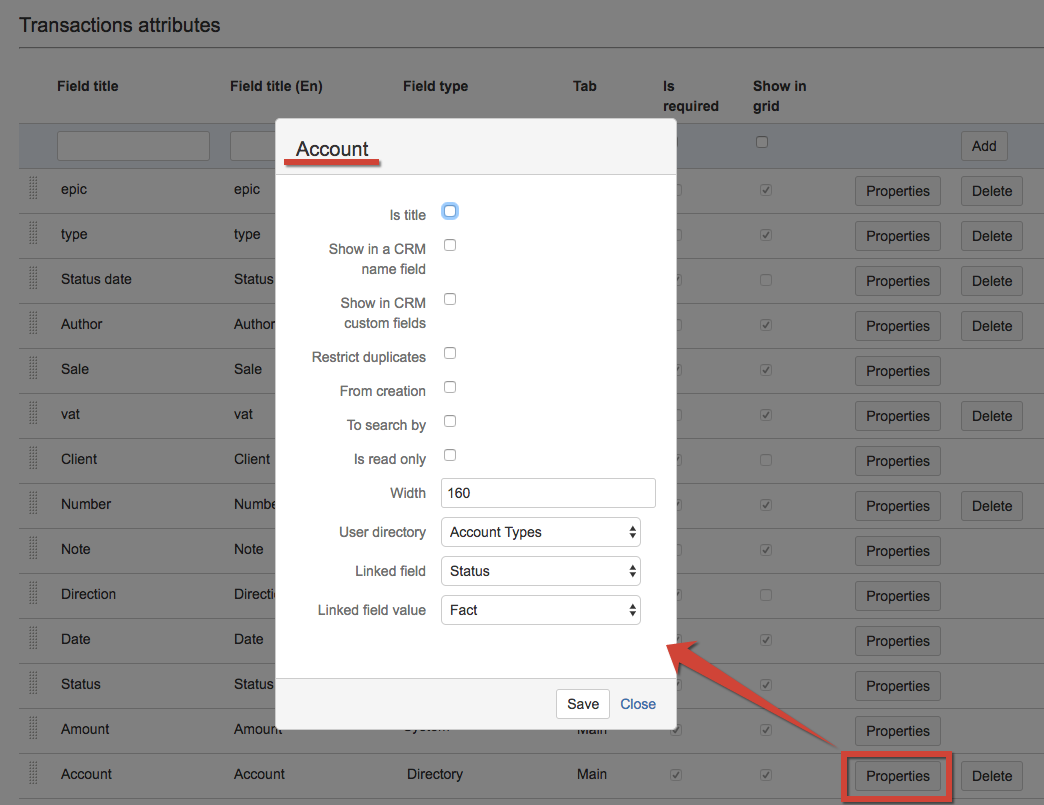Close the Account dialog via Close link
The height and width of the screenshot is (805, 1044).
(638, 704)
